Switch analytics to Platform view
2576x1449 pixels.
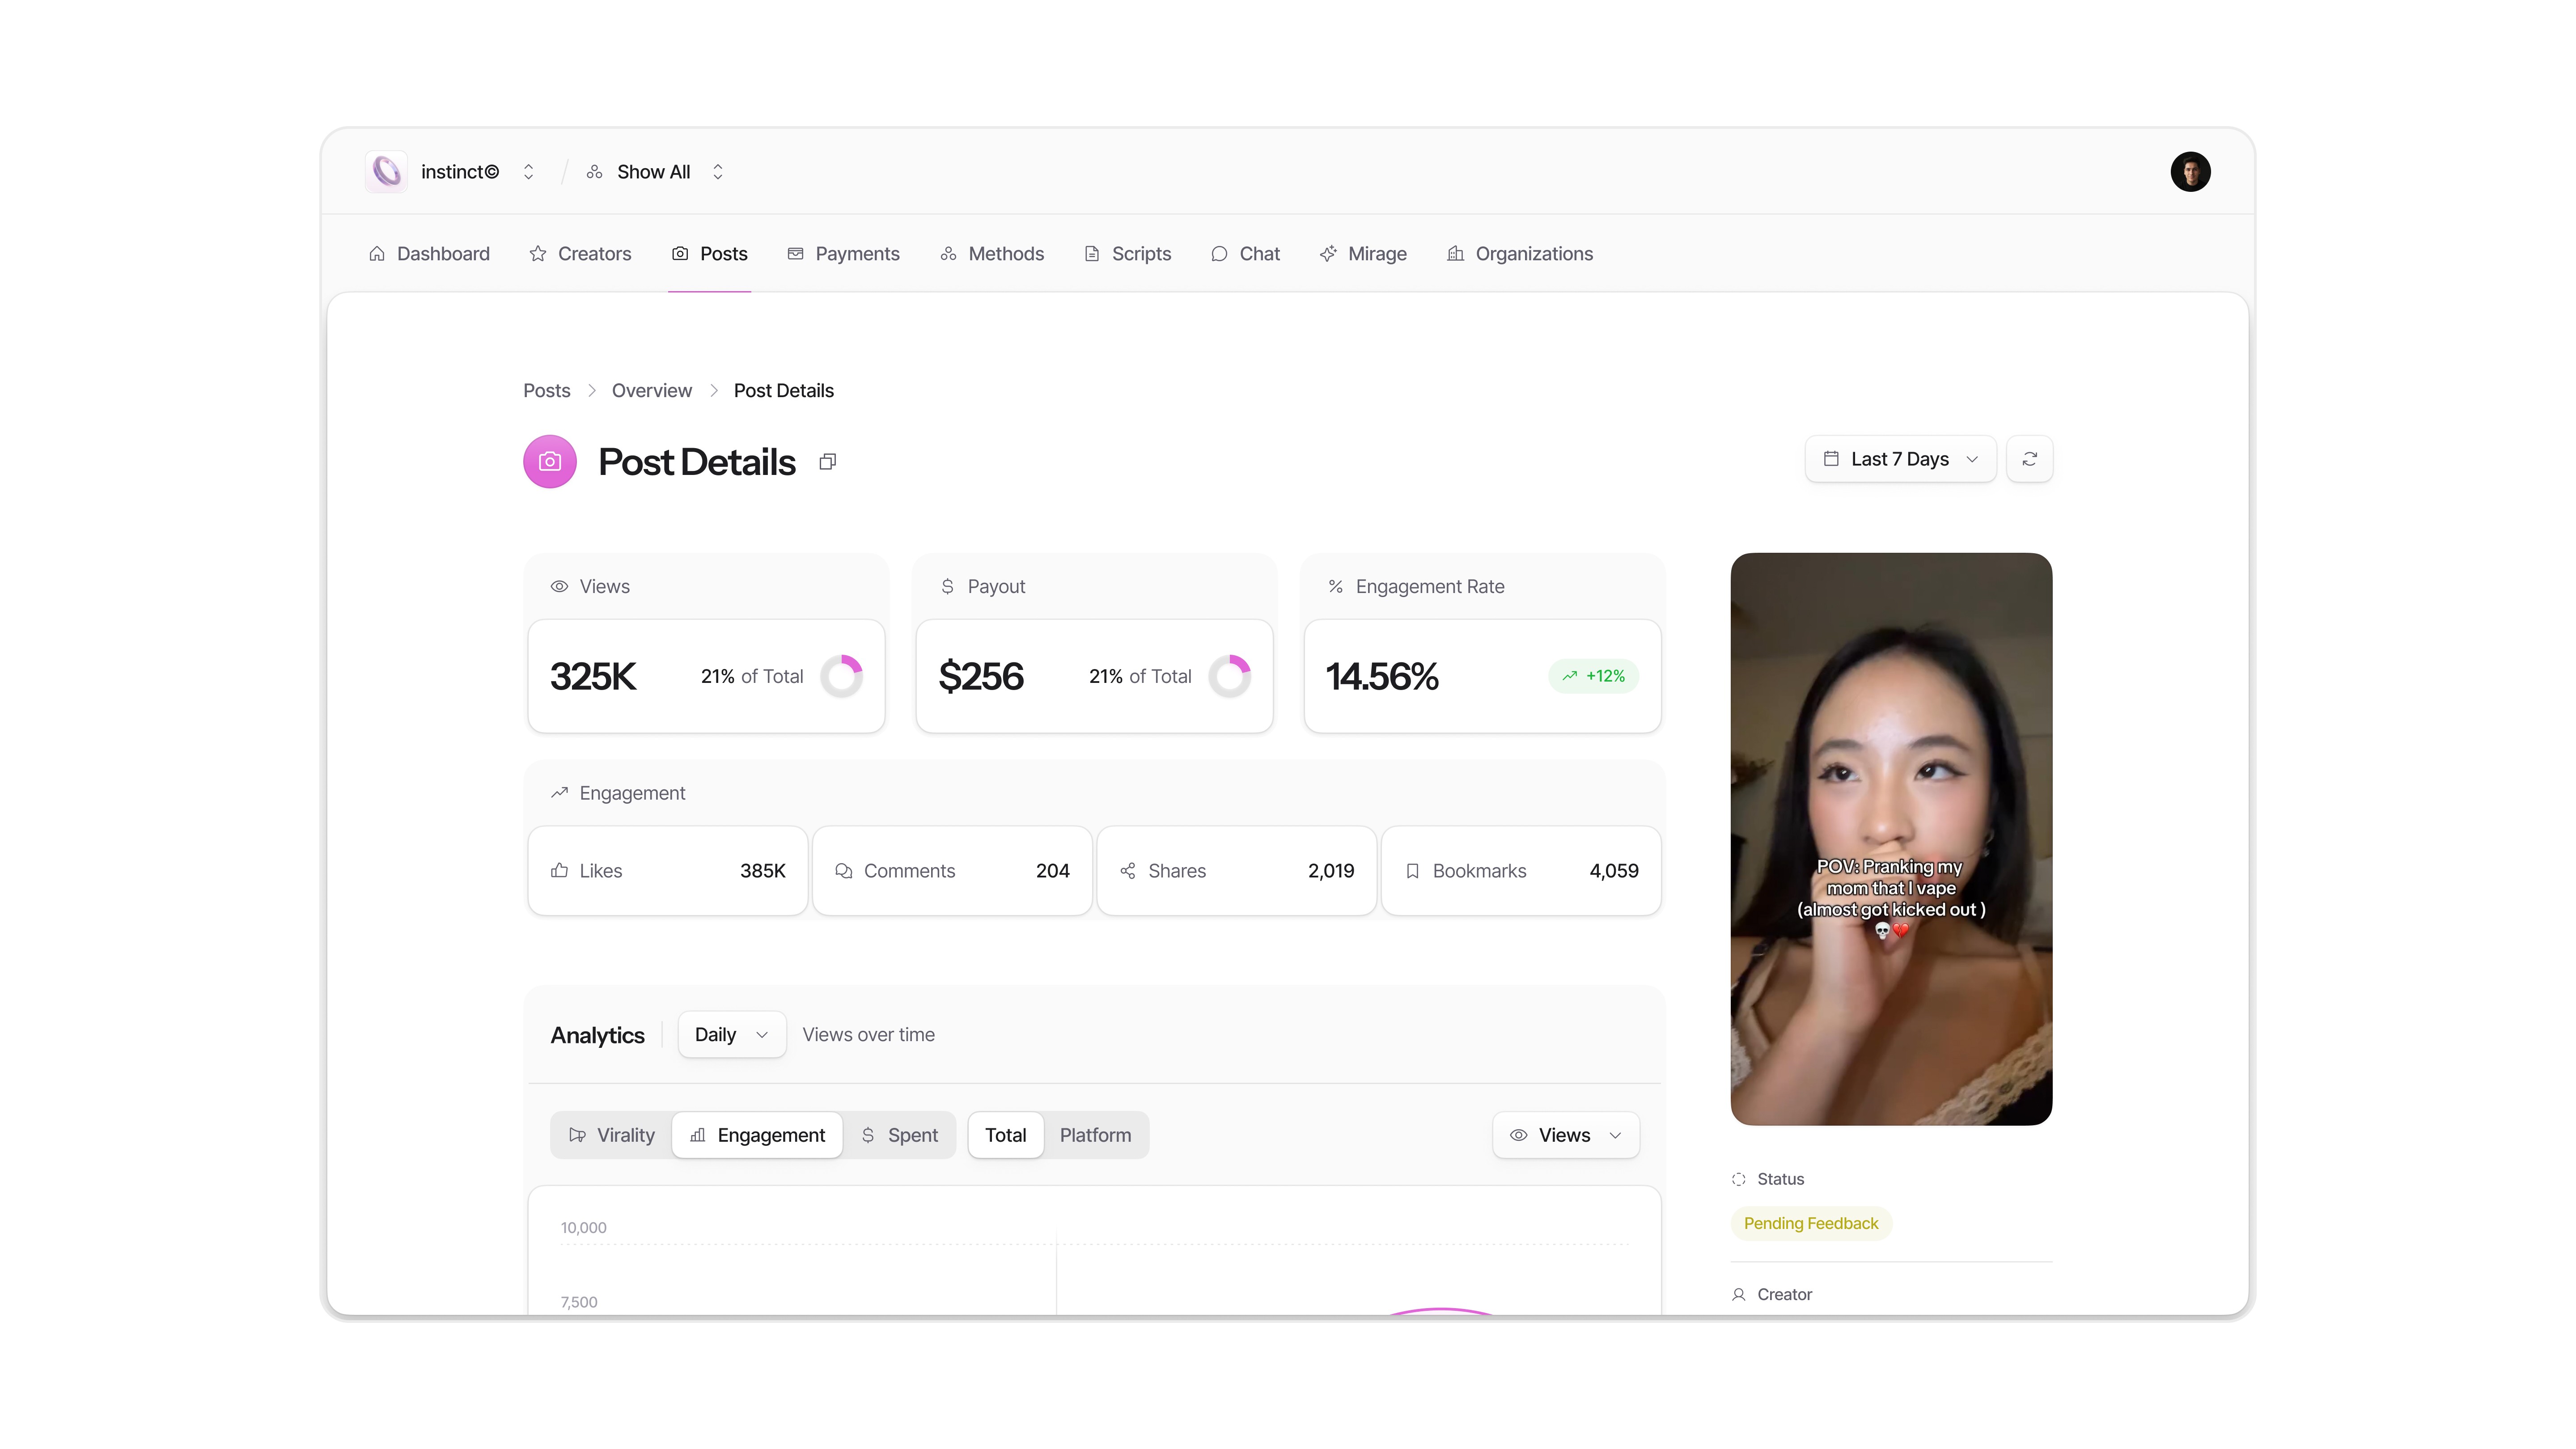tap(1095, 1135)
